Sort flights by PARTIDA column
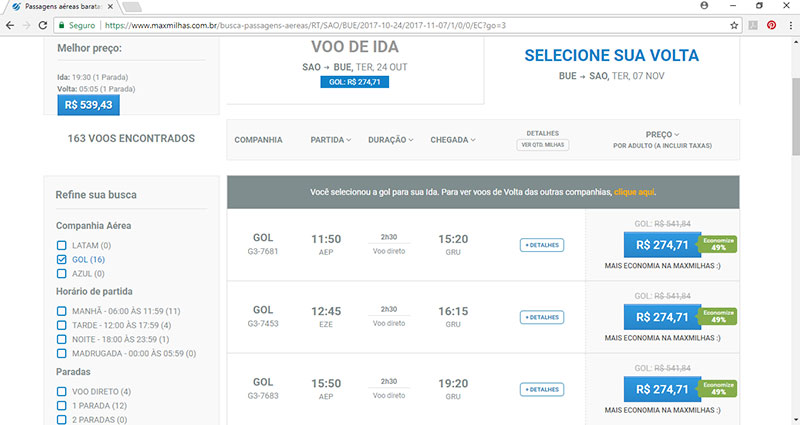The width and height of the screenshot is (800, 425). point(331,140)
